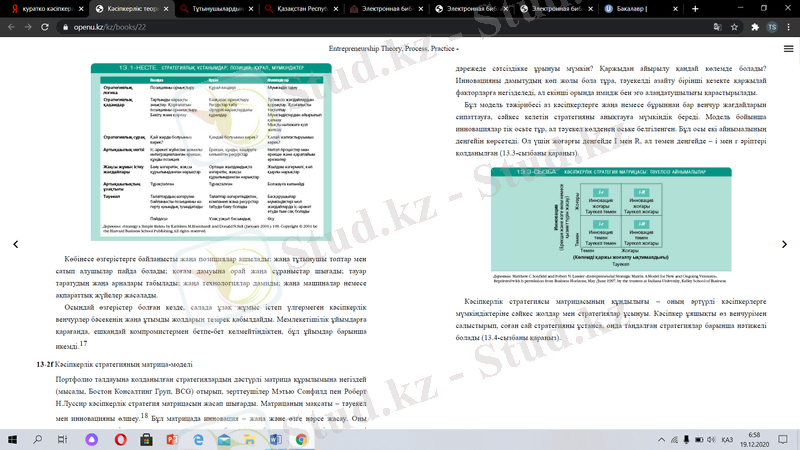The image size is (800, 450).
Task: Open Microsoft Store from taskbar
Action: 146,439
